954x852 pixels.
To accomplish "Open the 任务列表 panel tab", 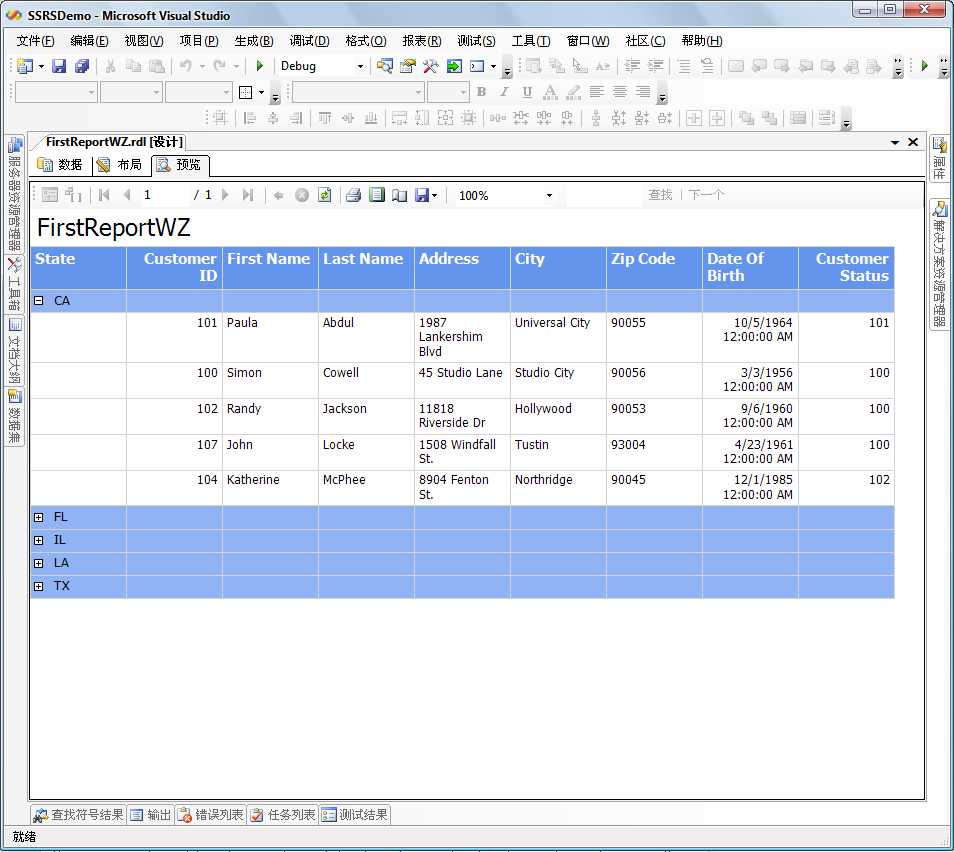I will click(283, 815).
